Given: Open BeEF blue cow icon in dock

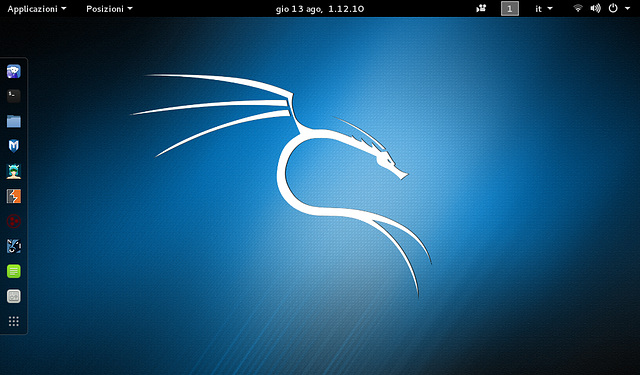Looking at the screenshot, I should pos(13,246).
